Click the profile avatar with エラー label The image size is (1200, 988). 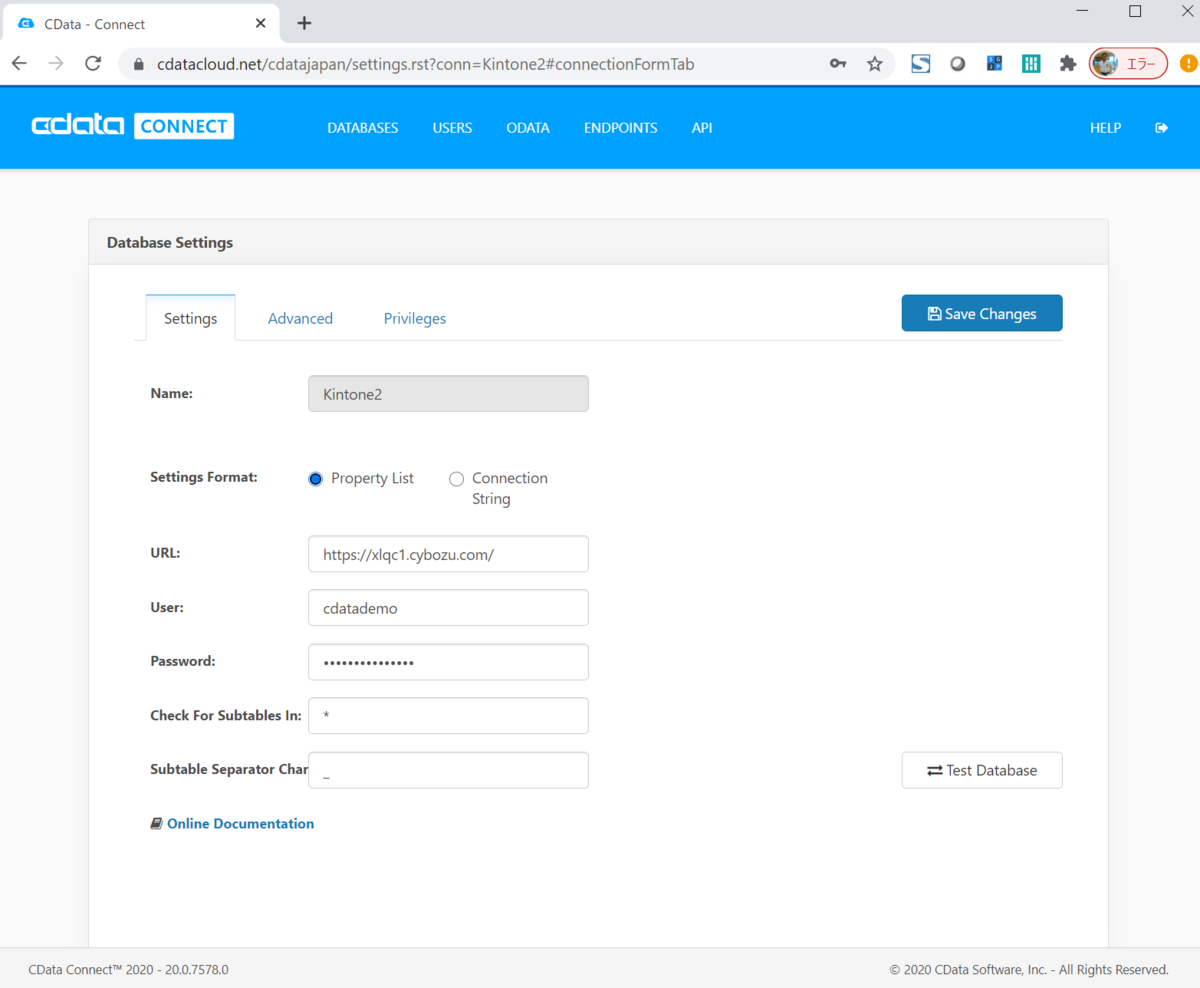[1128, 64]
